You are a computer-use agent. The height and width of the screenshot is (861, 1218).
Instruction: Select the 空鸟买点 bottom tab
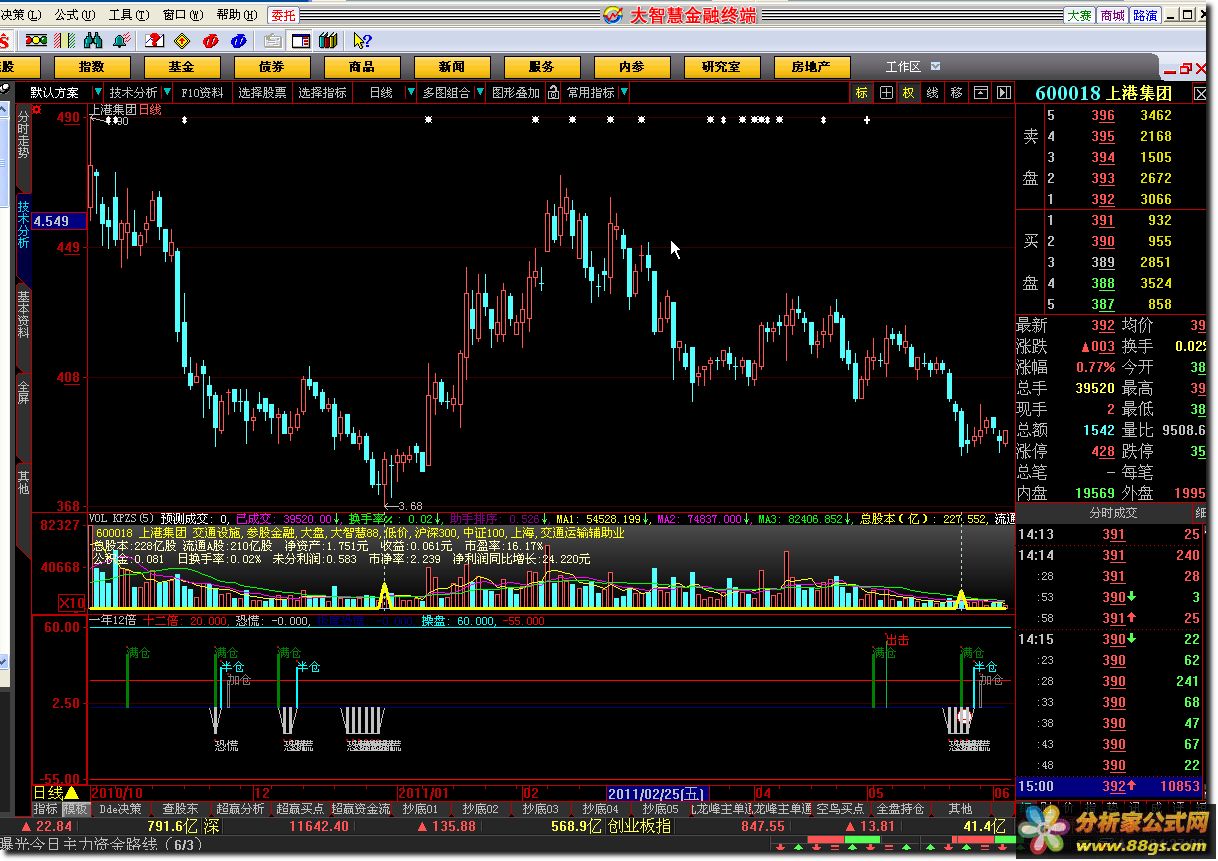point(841,808)
